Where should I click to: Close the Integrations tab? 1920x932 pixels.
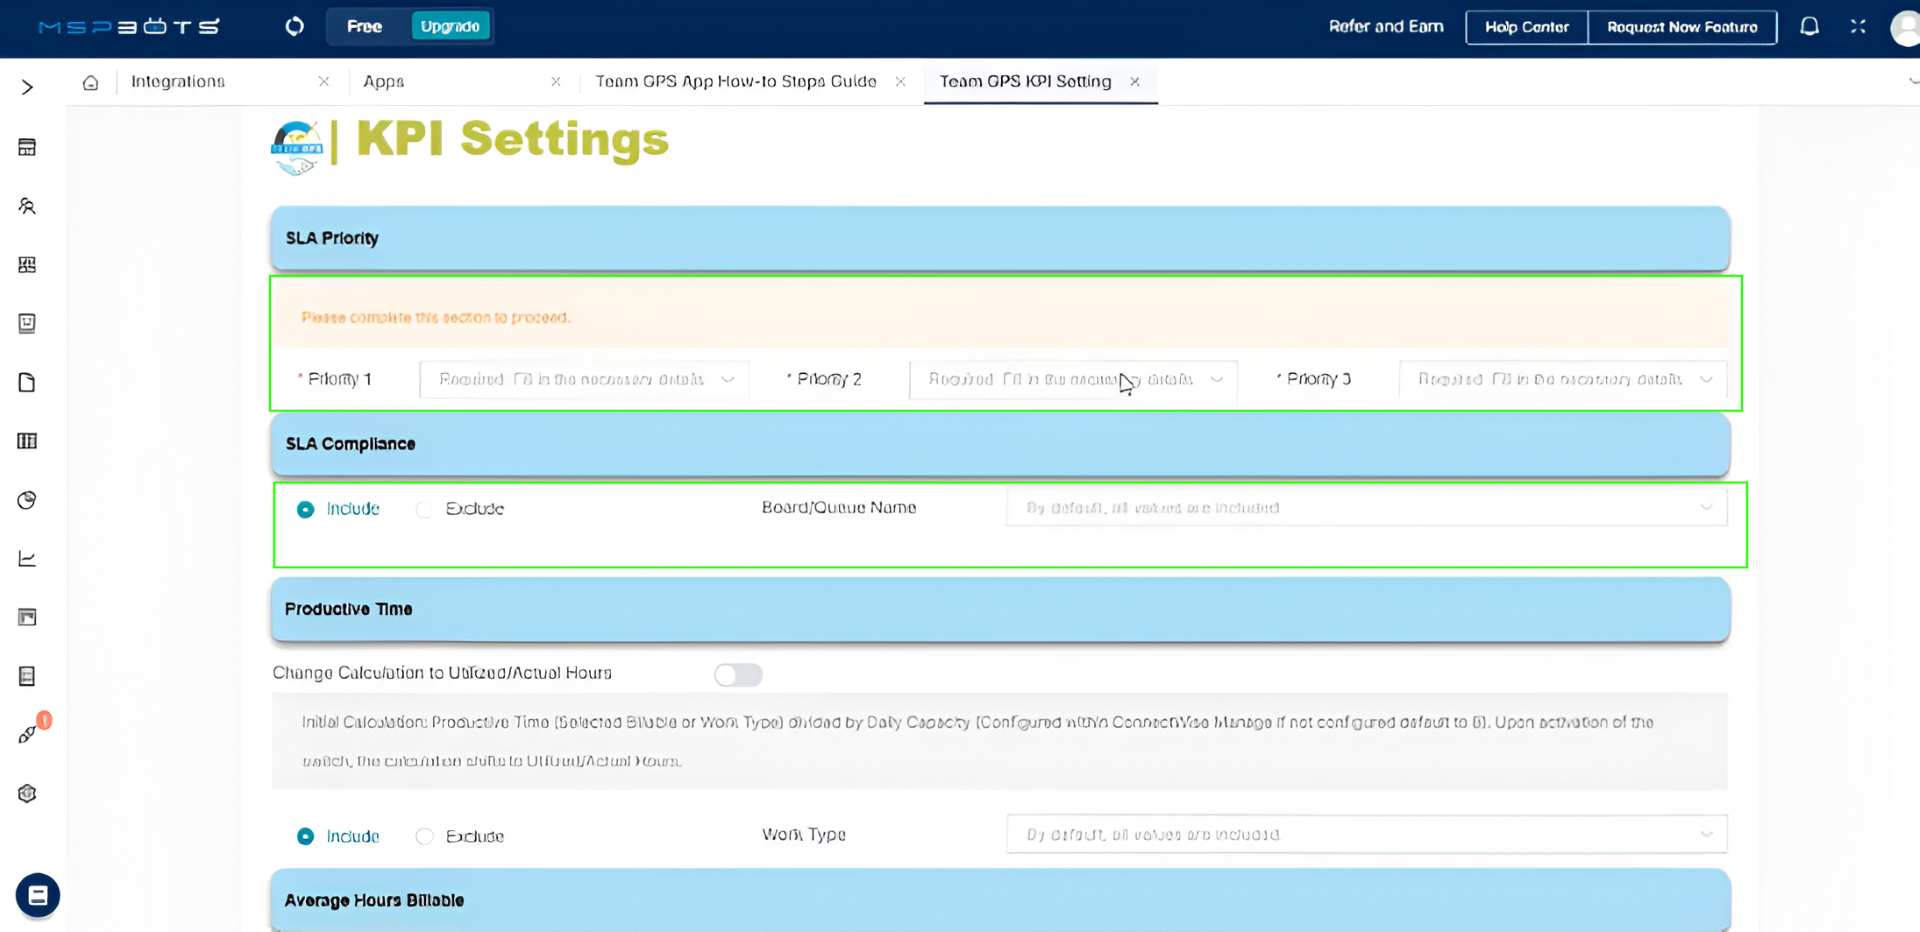[324, 82]
